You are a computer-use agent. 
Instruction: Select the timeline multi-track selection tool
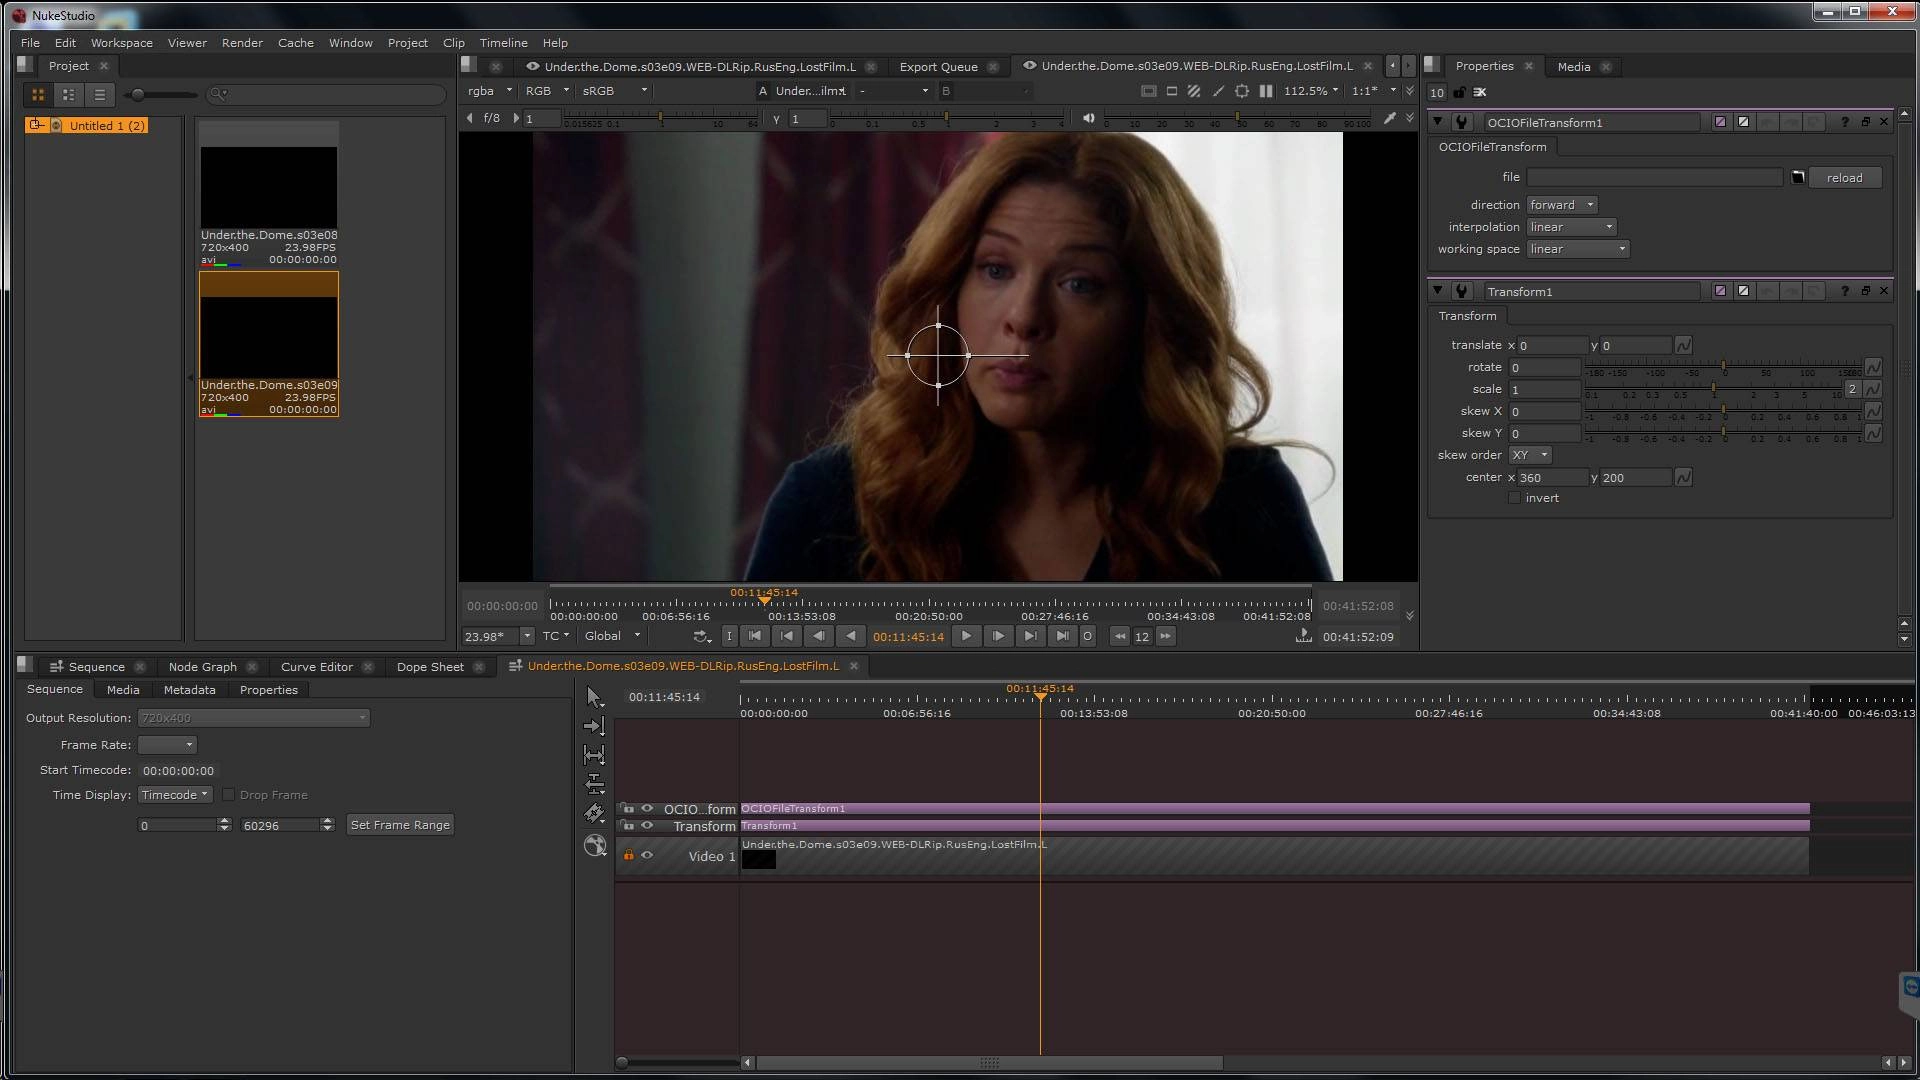point(594,726)
